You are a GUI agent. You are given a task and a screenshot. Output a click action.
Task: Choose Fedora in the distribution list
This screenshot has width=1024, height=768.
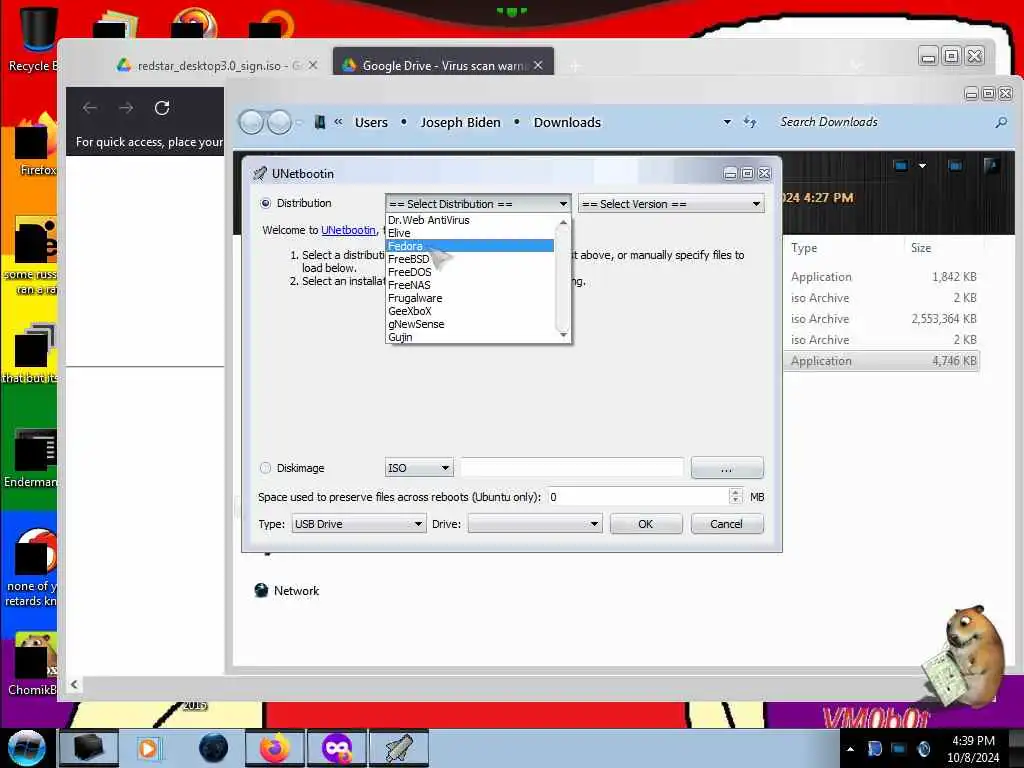coord(470,246)
